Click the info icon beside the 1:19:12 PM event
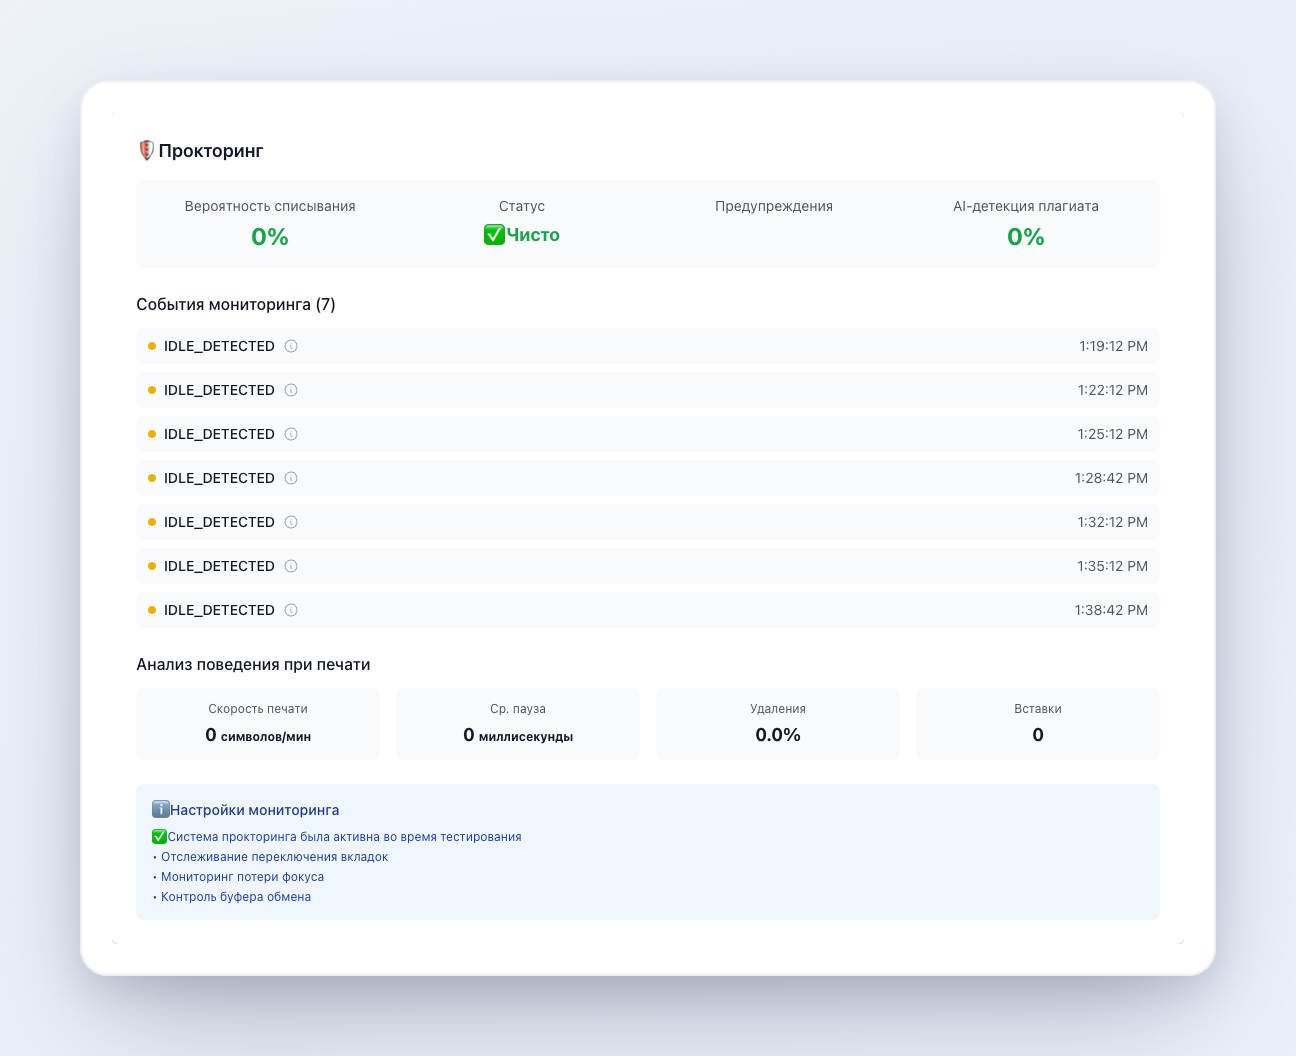This screenshot has width=1296, height=1056. click(x=291, y=346)
